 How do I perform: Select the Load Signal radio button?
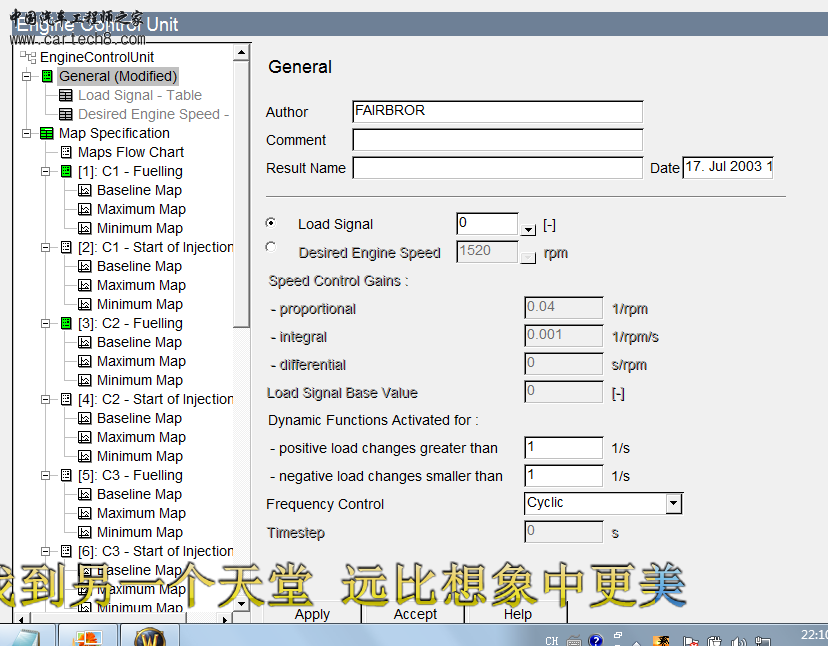click(x=271, y=223)
